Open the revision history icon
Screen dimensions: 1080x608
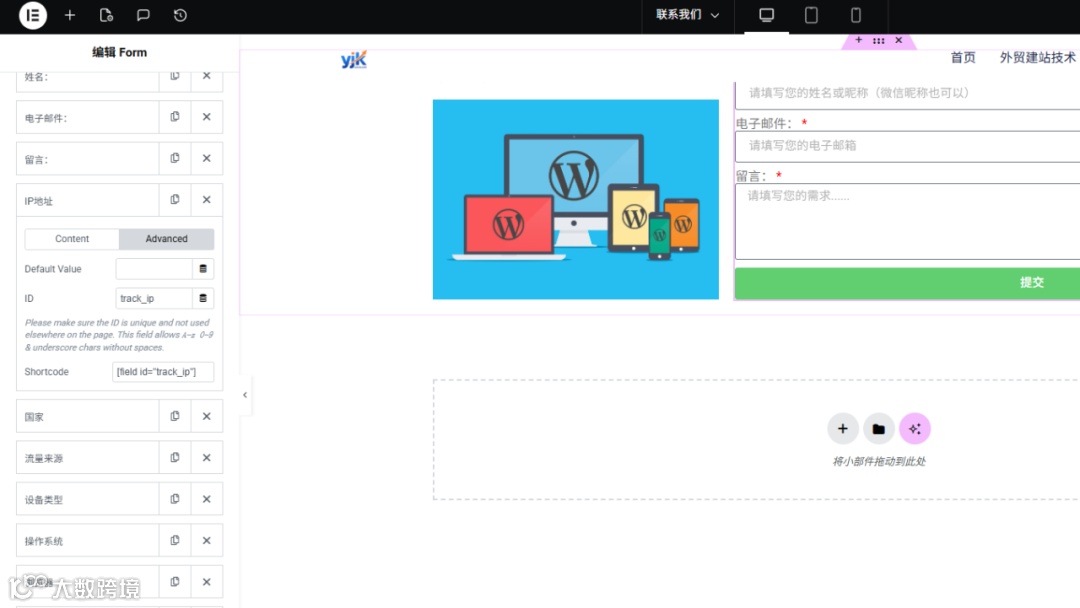pos(180,15)
